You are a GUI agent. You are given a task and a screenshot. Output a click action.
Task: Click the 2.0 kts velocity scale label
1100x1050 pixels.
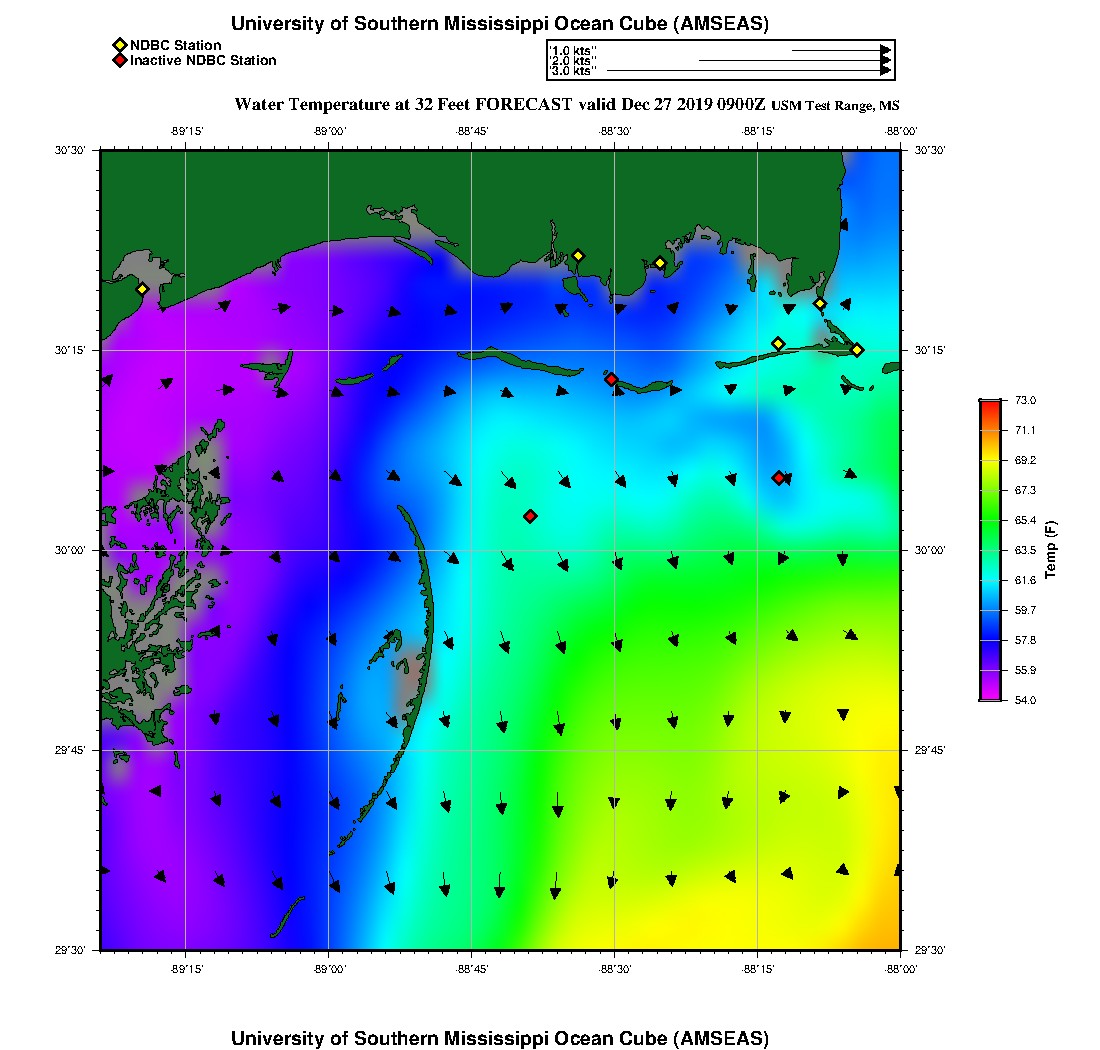[x=572, y=61]
